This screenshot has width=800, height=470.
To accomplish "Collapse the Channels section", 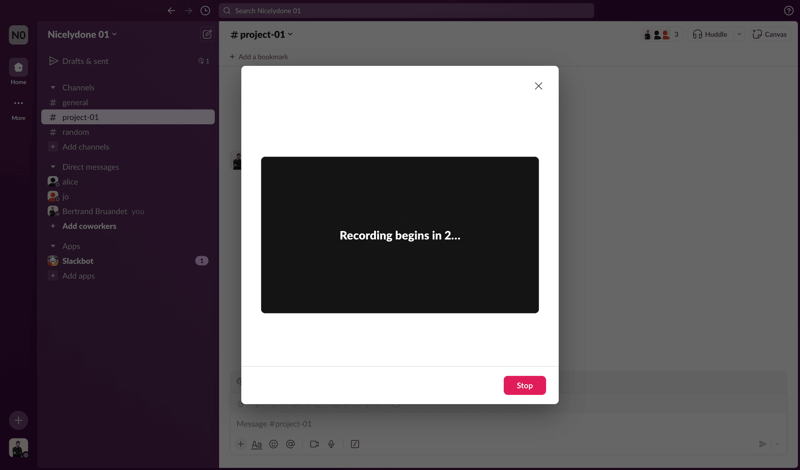I will click(x=53, y=88).
